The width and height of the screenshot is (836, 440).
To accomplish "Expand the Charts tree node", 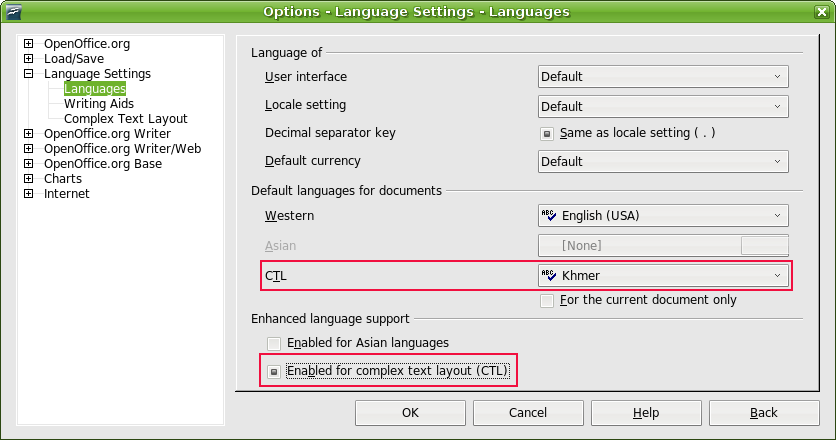I will tap(29, 178).
